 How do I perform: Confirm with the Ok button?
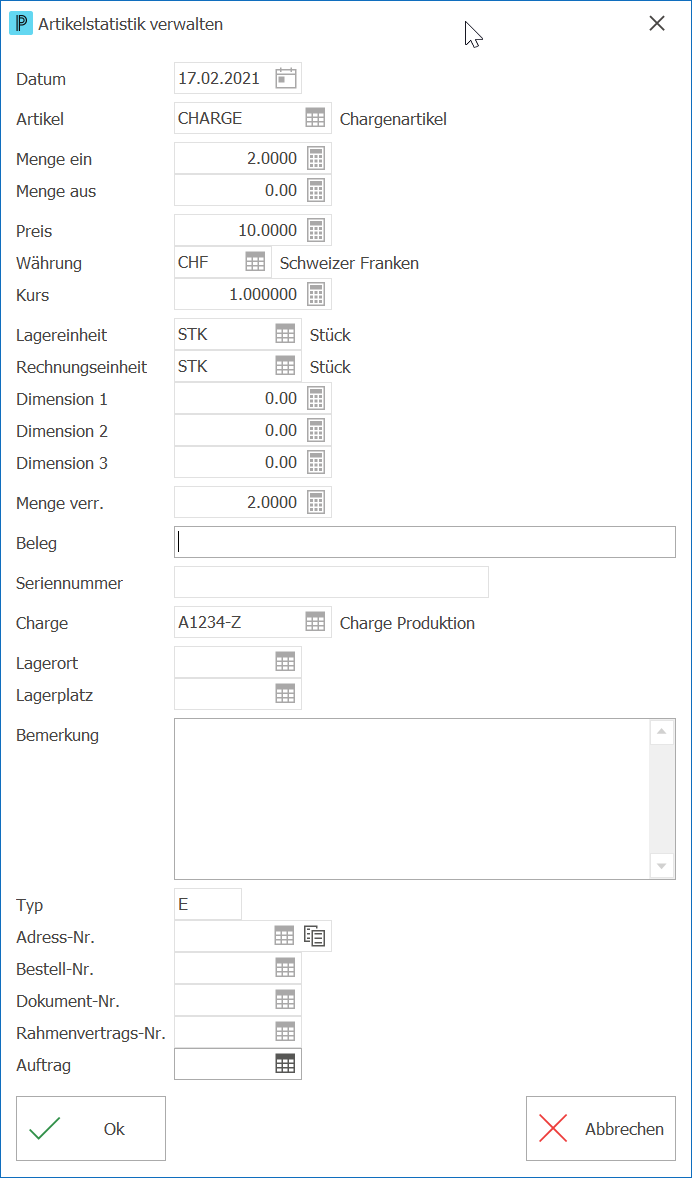coord(91,1128)
